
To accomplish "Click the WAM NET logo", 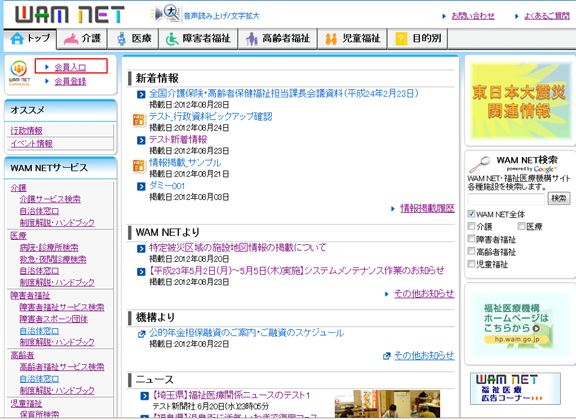I will (69, 15).
